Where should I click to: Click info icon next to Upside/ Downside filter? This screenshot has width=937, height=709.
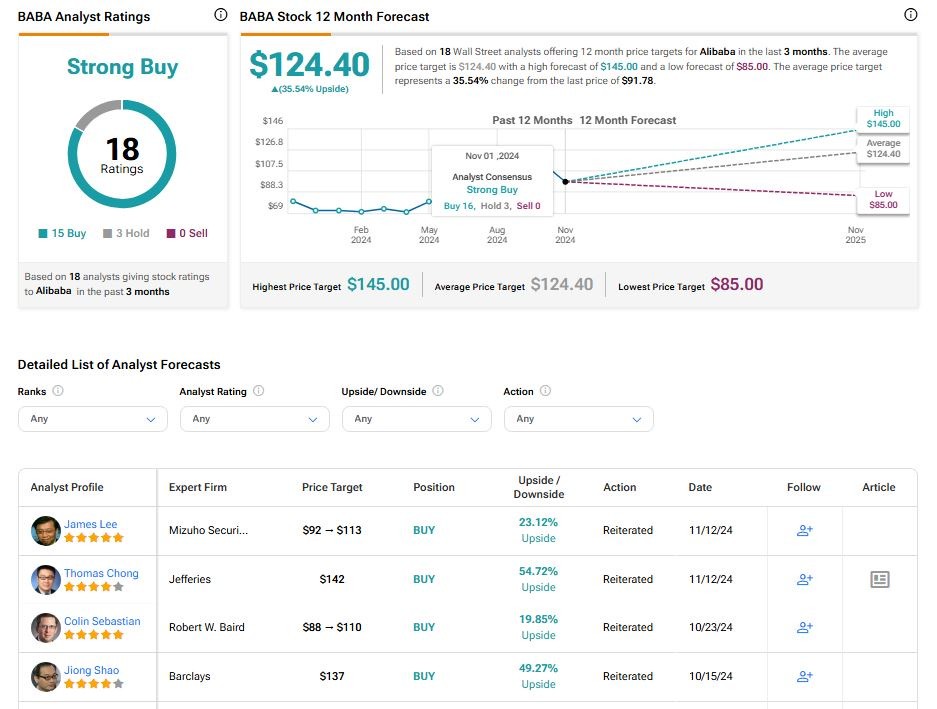(438, 391)
